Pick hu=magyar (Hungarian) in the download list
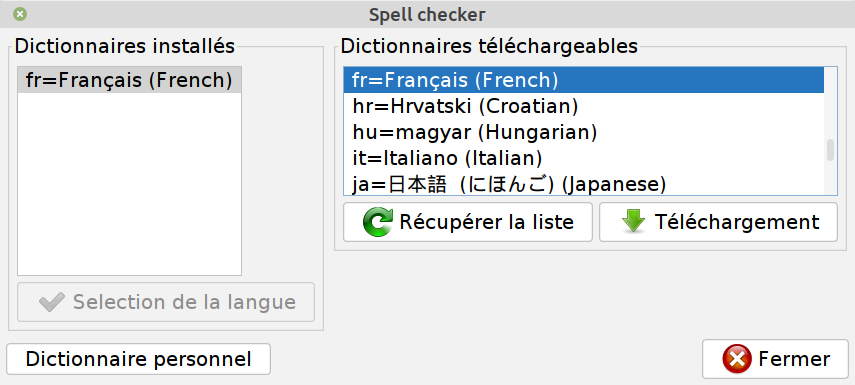Viewport: 855px width, 385px height. (583, 133)
